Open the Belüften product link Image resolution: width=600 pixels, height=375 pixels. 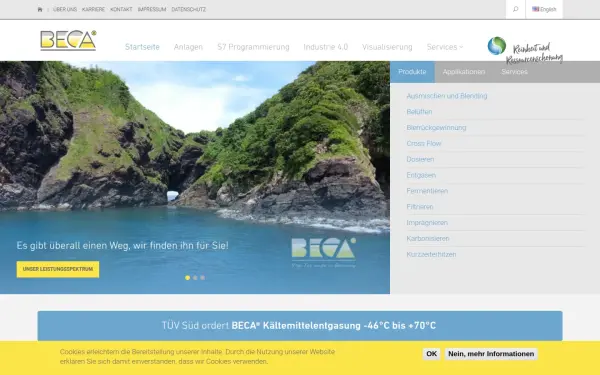[419, 112]
